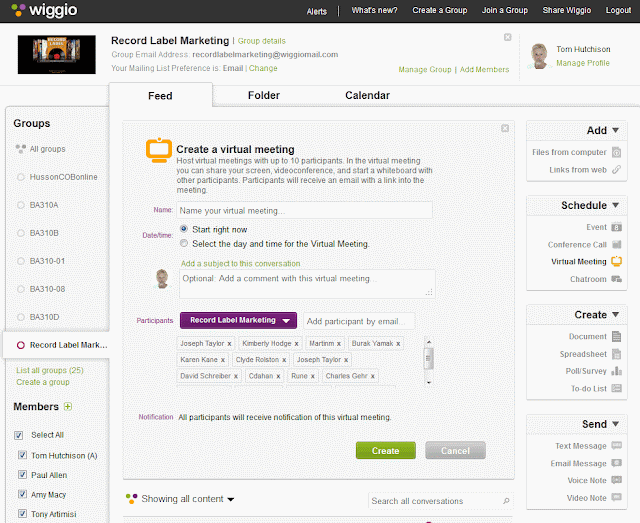Open What's new? in the top bar
Screen dimensions: 640x523
click(374, 10)
